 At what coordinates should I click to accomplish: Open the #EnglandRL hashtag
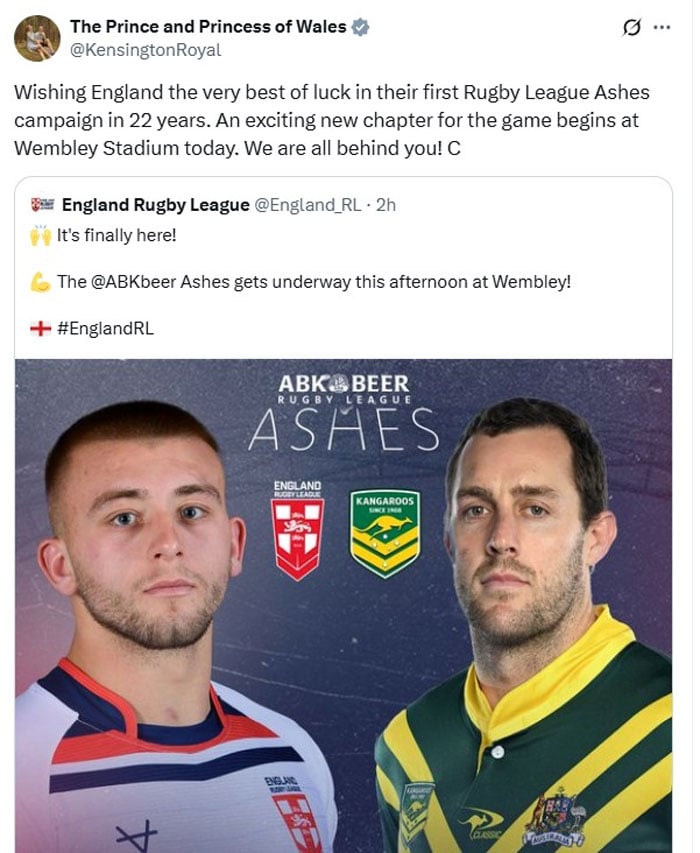tap(106, 328)
